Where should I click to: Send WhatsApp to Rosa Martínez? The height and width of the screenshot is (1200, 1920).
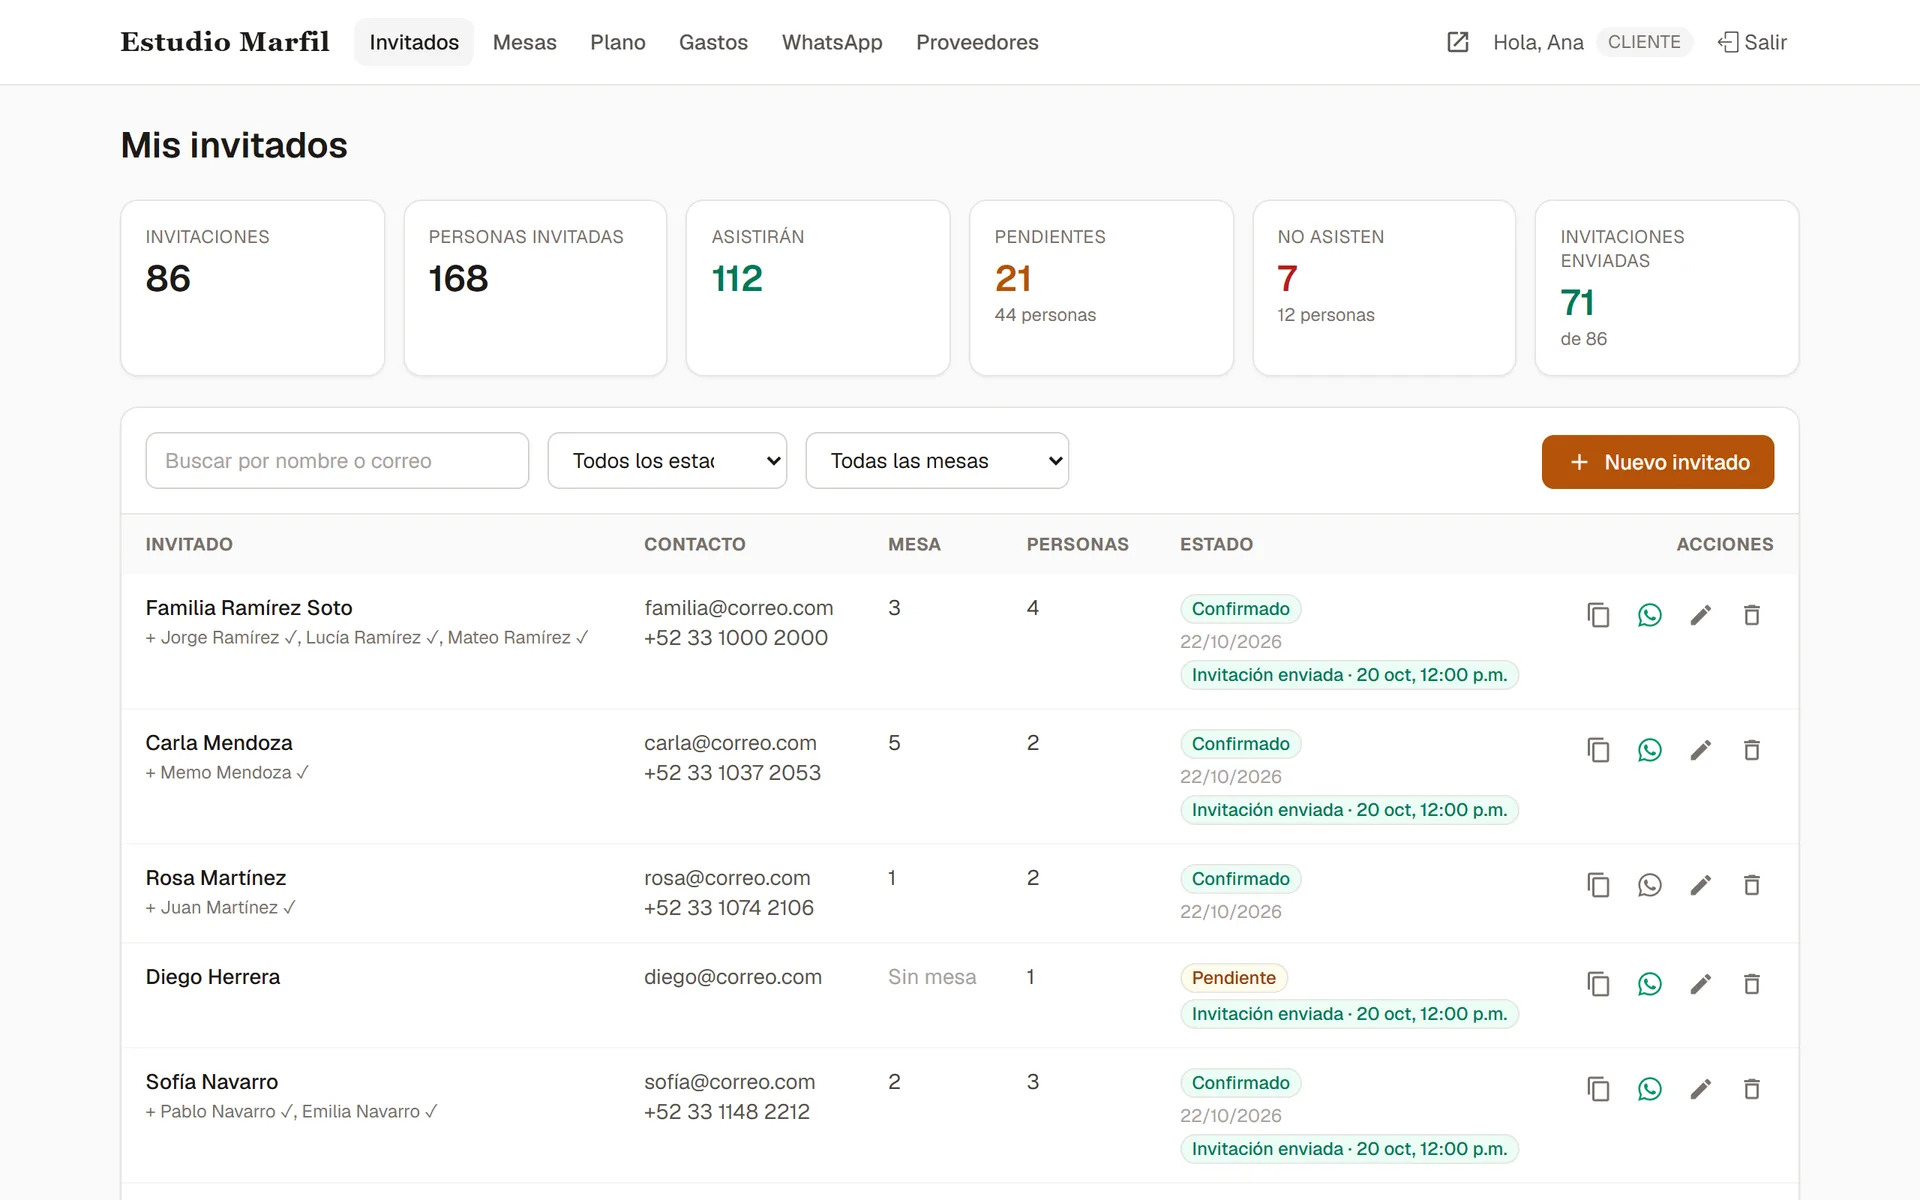[x=1649, y=885]
